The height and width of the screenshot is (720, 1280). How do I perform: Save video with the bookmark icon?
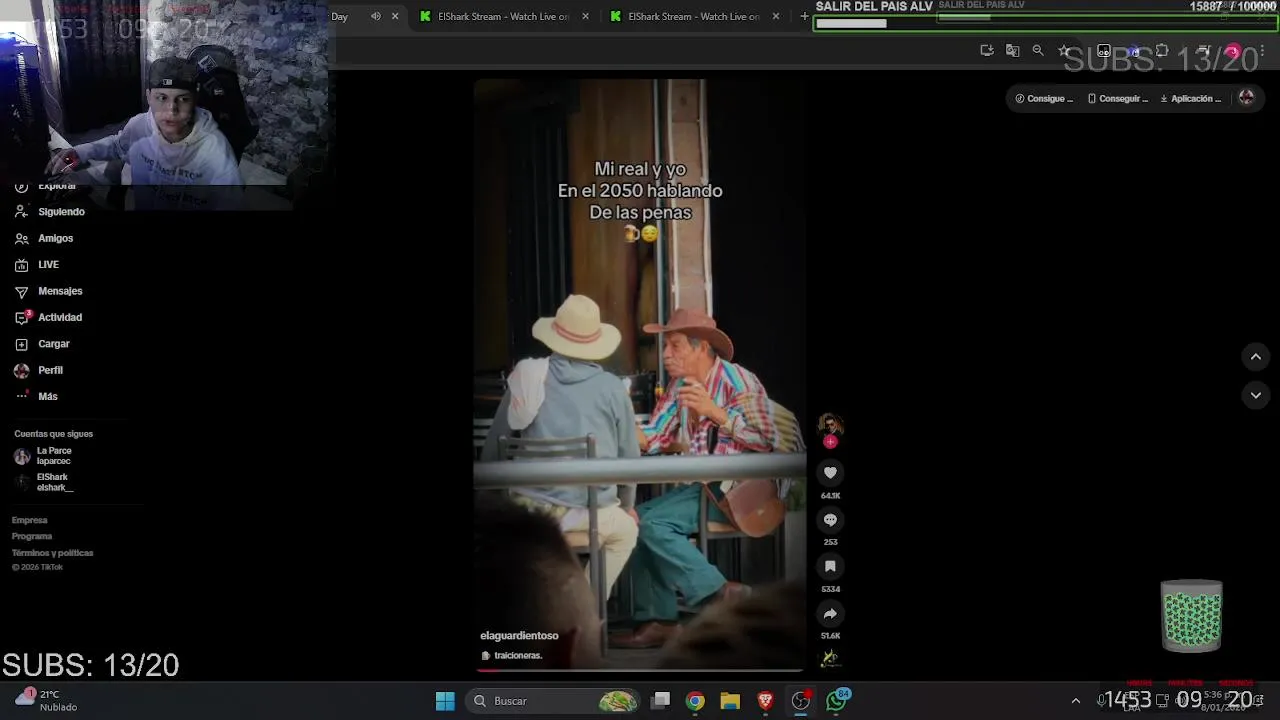pos(830,567)
